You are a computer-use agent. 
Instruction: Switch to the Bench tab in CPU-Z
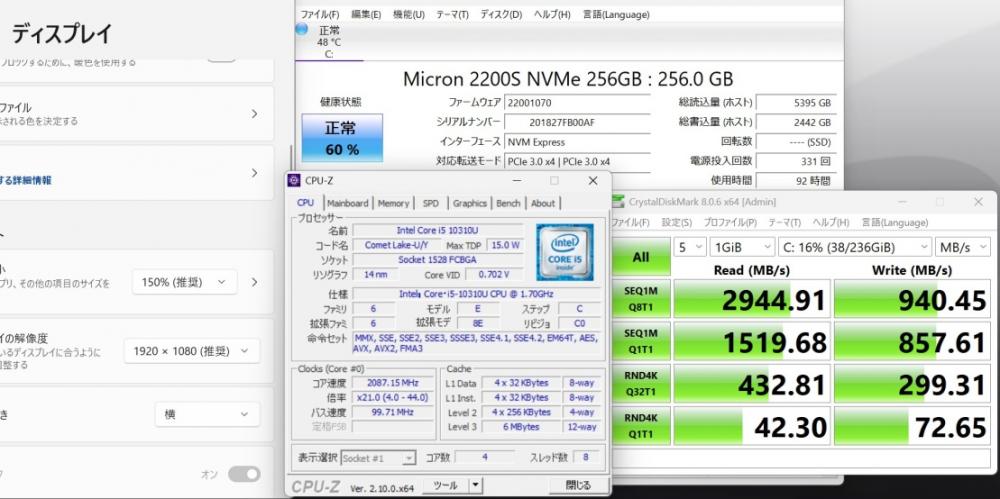click(x=508, y=203)
